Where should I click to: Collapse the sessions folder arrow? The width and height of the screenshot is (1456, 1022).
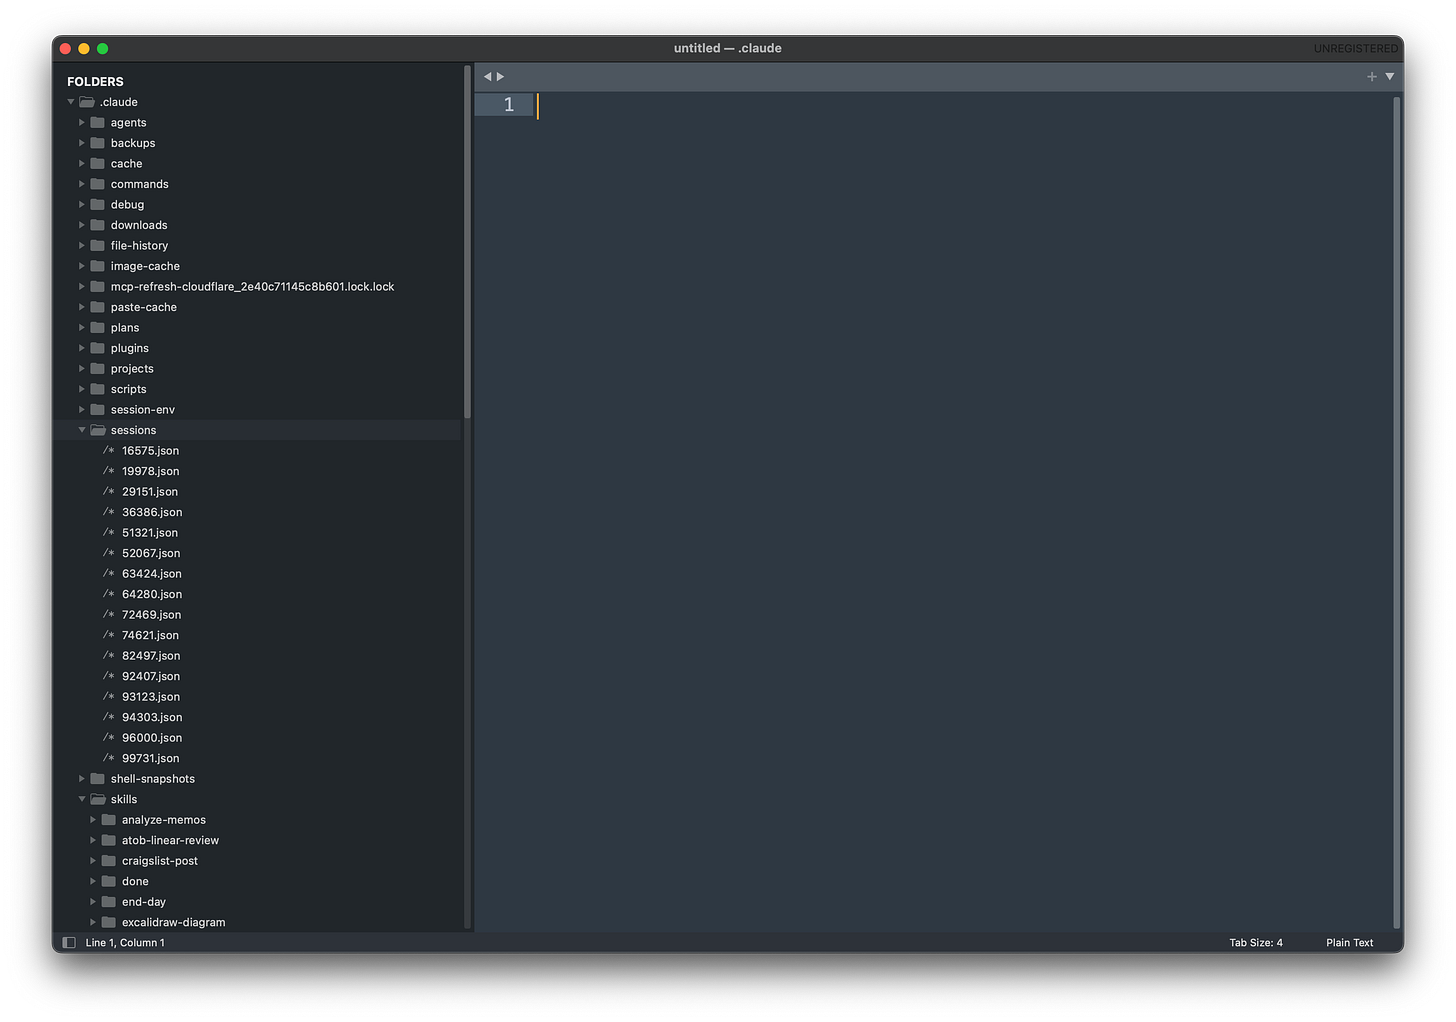[82, 430]
